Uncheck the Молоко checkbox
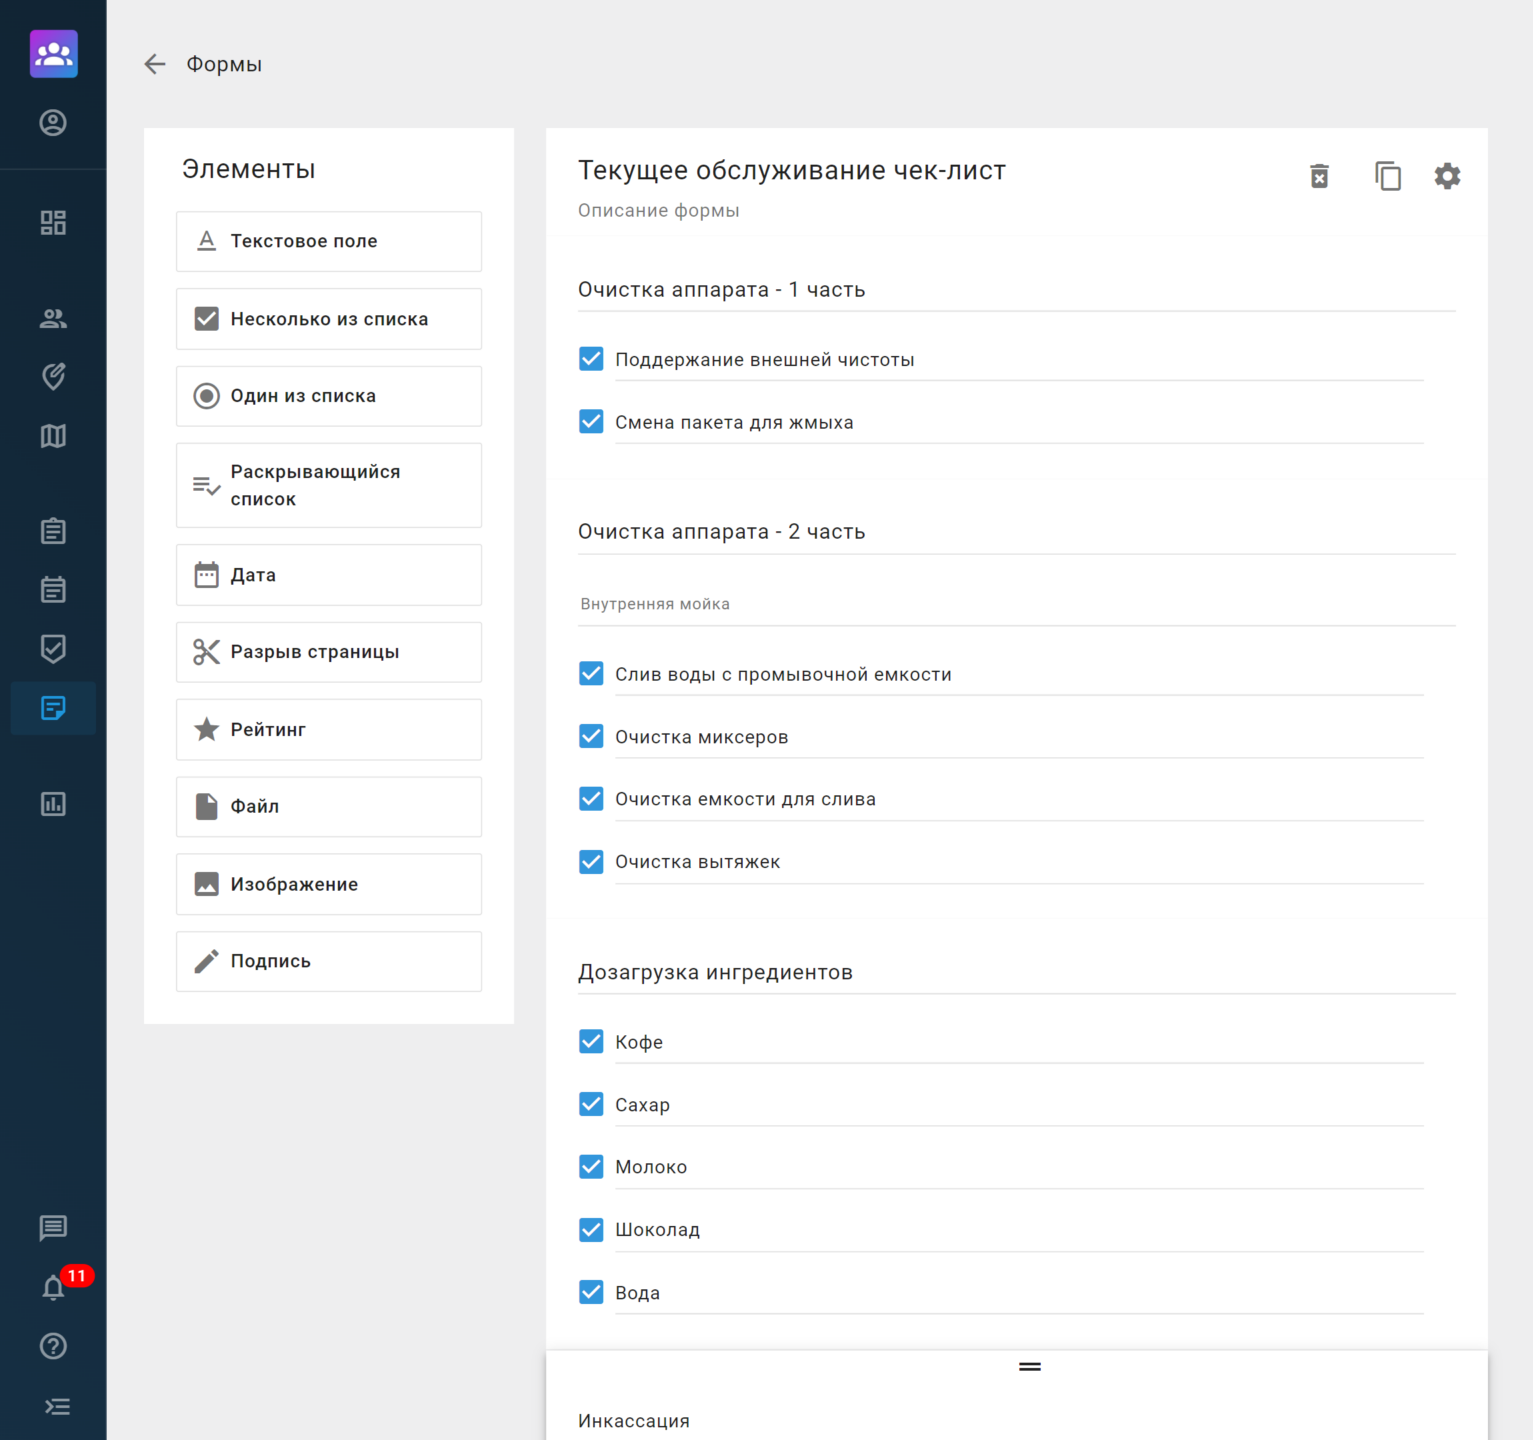This screenshot has width=1533, height=1440. pyautogui.click(x=591, y=1166)
